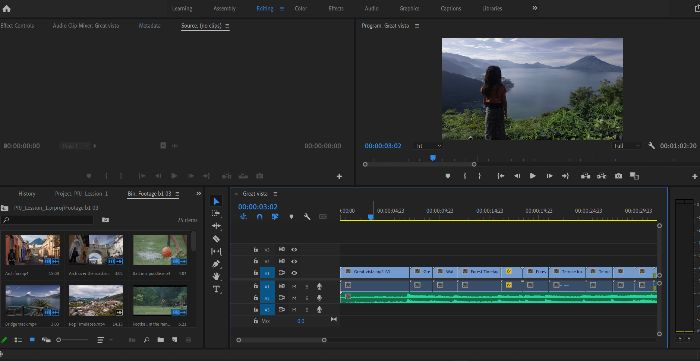Screen dimensions: 700x361
Task: Open Program Monitor zoom level dropdown
Action: coord(429,146)
